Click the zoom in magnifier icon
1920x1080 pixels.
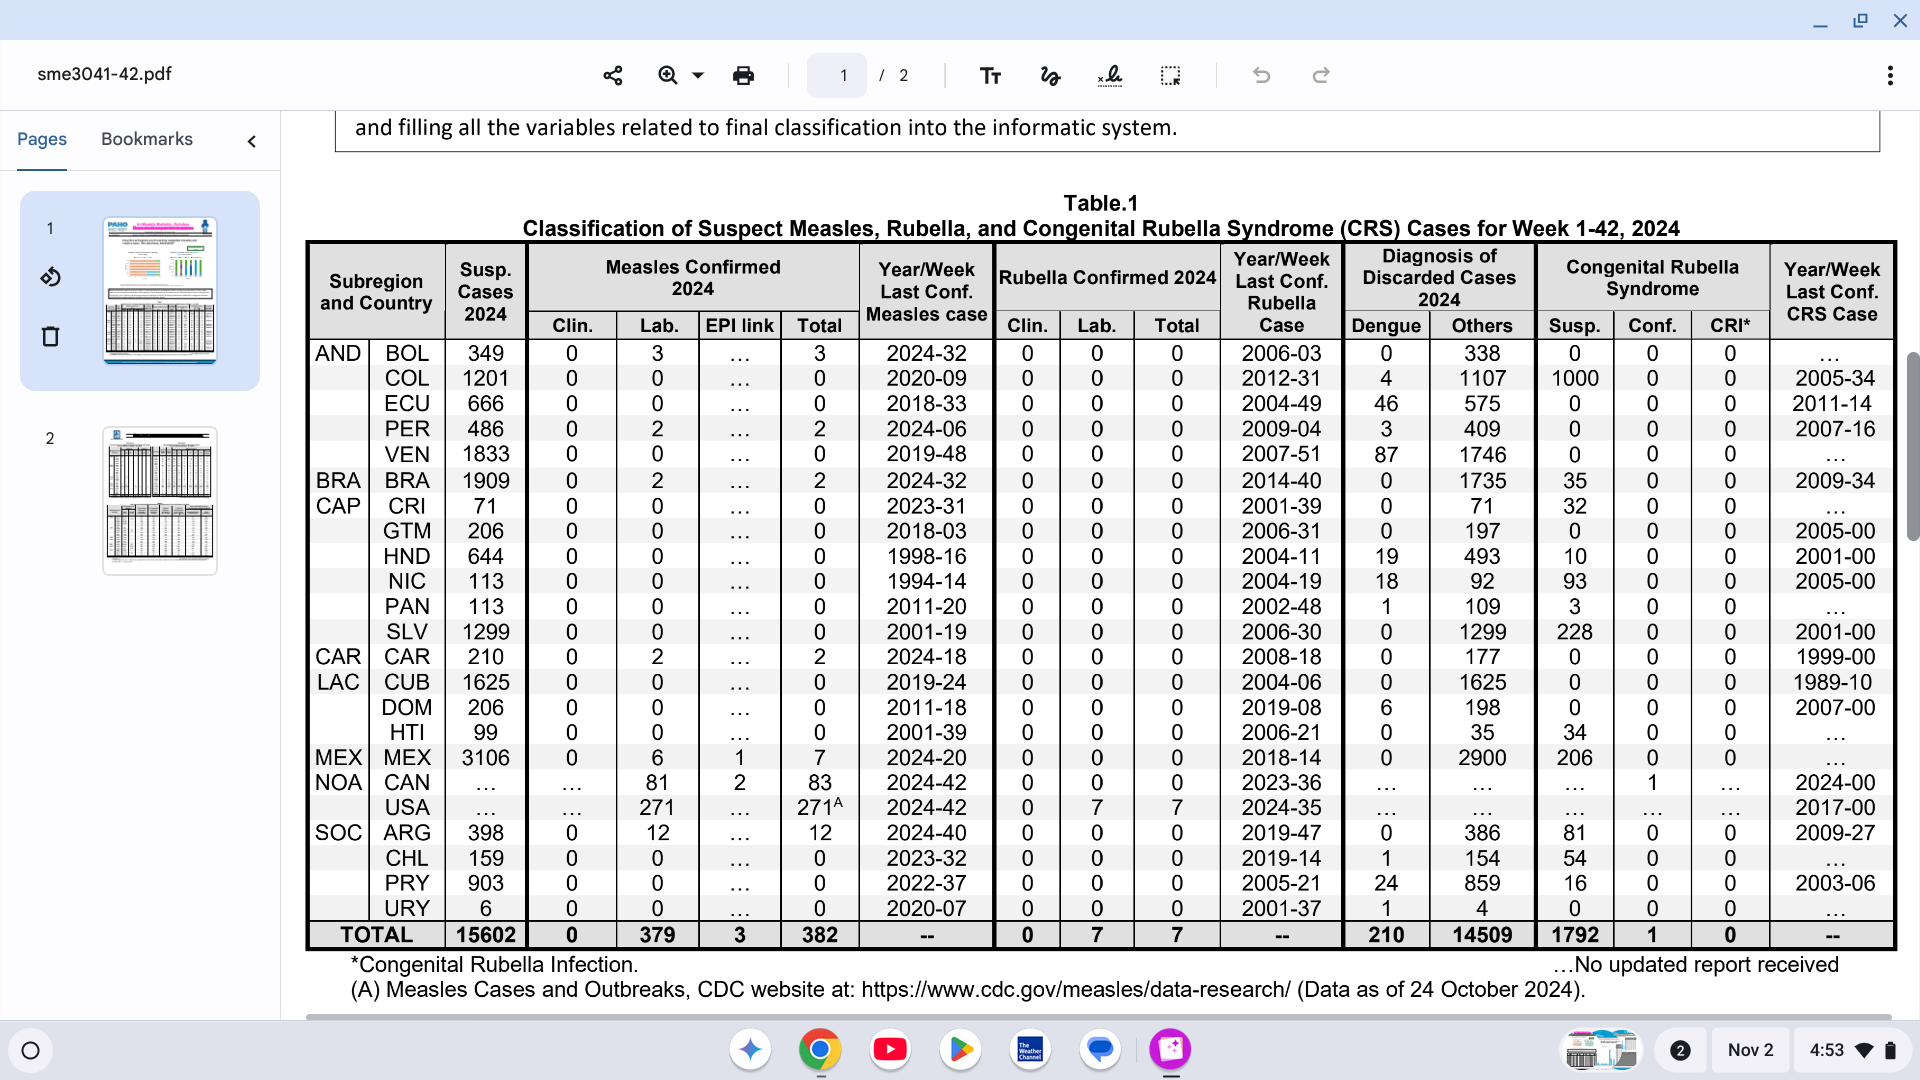[668, 75]
